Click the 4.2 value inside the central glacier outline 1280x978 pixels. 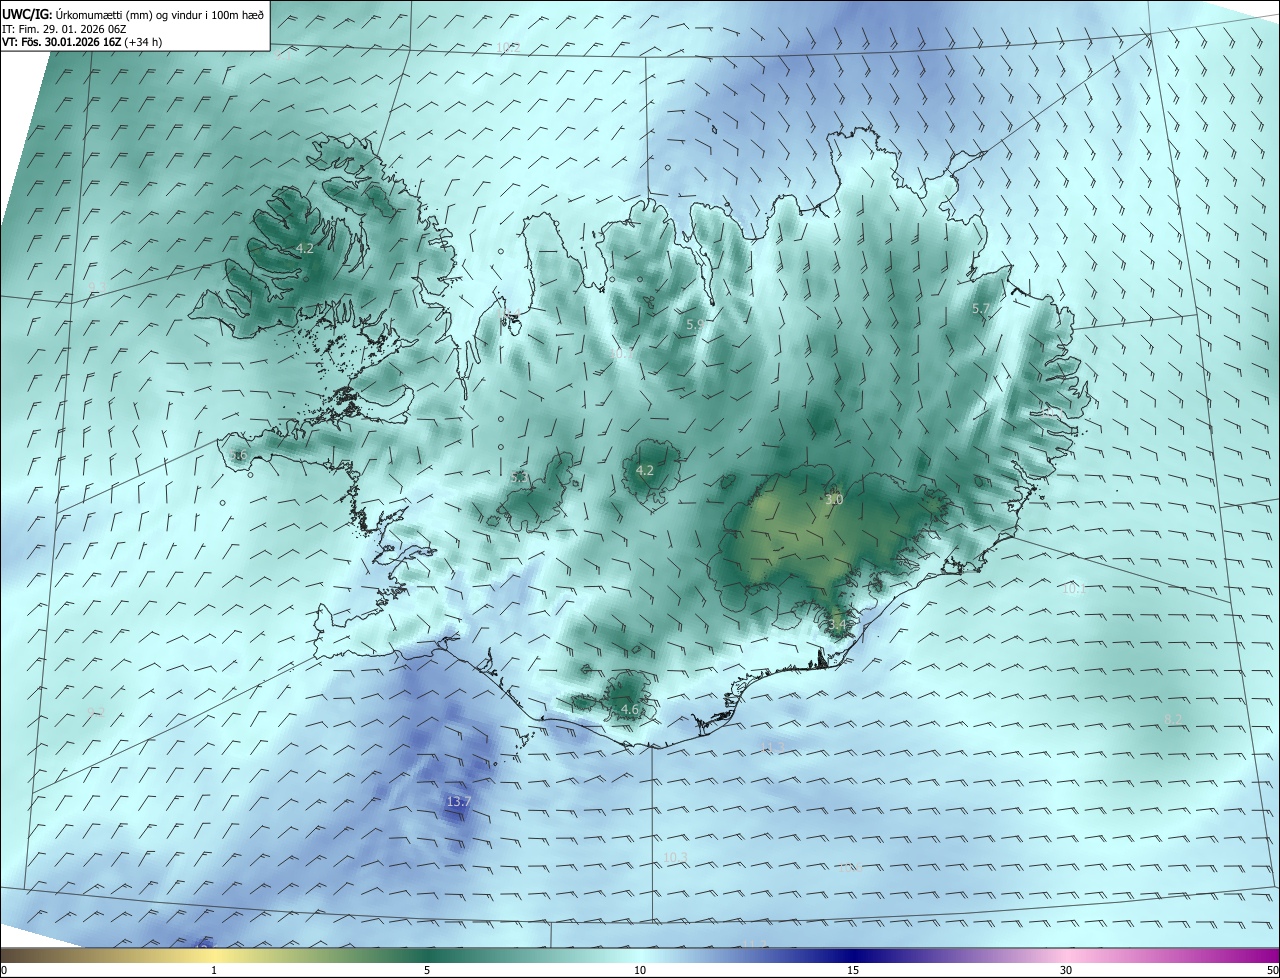point(645,470)
